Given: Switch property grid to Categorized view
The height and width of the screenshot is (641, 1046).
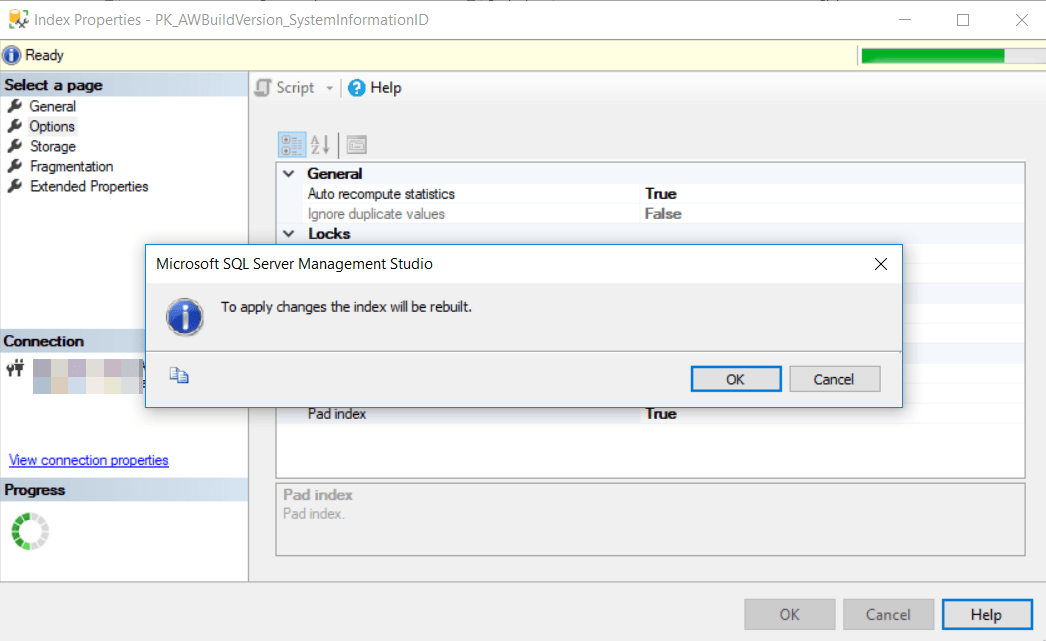Looking at the screenshot, I should click(x=291, y=144).
